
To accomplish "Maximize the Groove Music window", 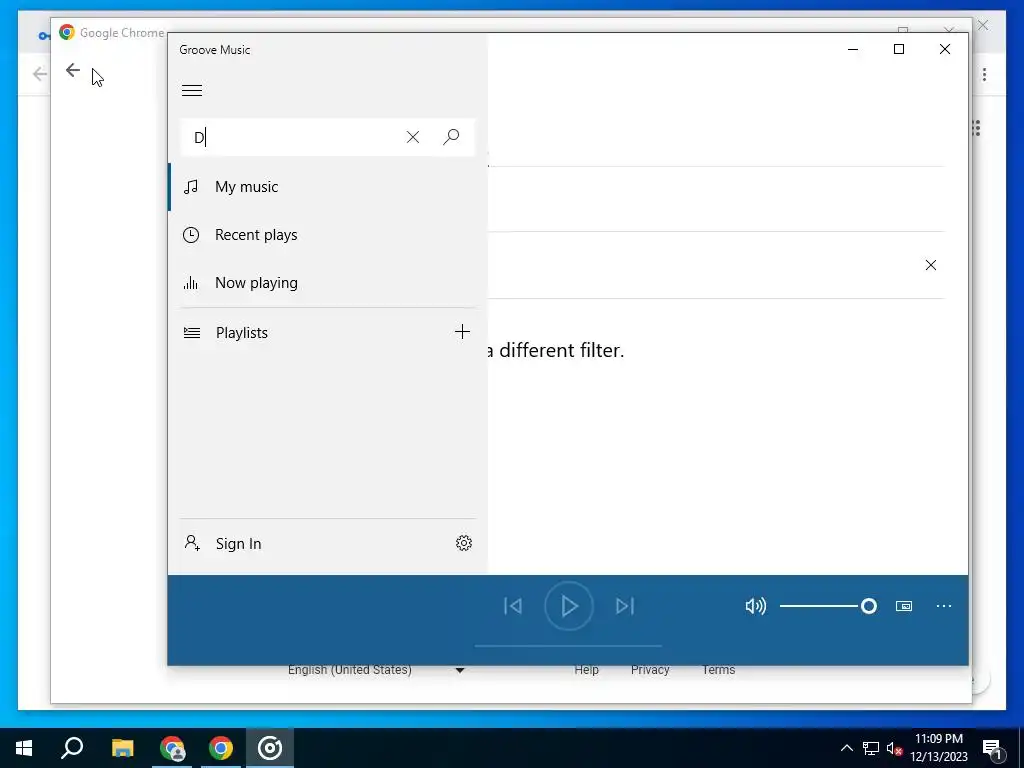I will [x=899, y=50].
